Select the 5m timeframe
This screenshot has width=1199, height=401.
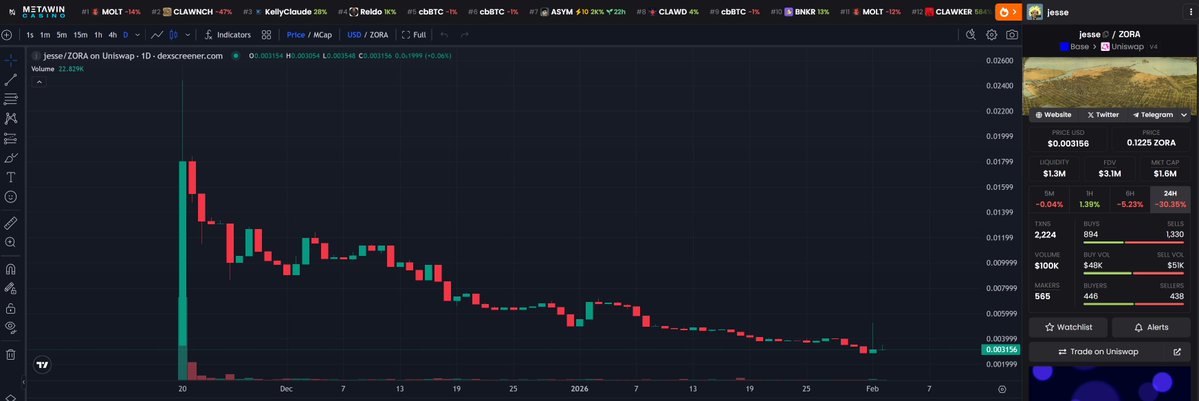[x=61, y=35]
